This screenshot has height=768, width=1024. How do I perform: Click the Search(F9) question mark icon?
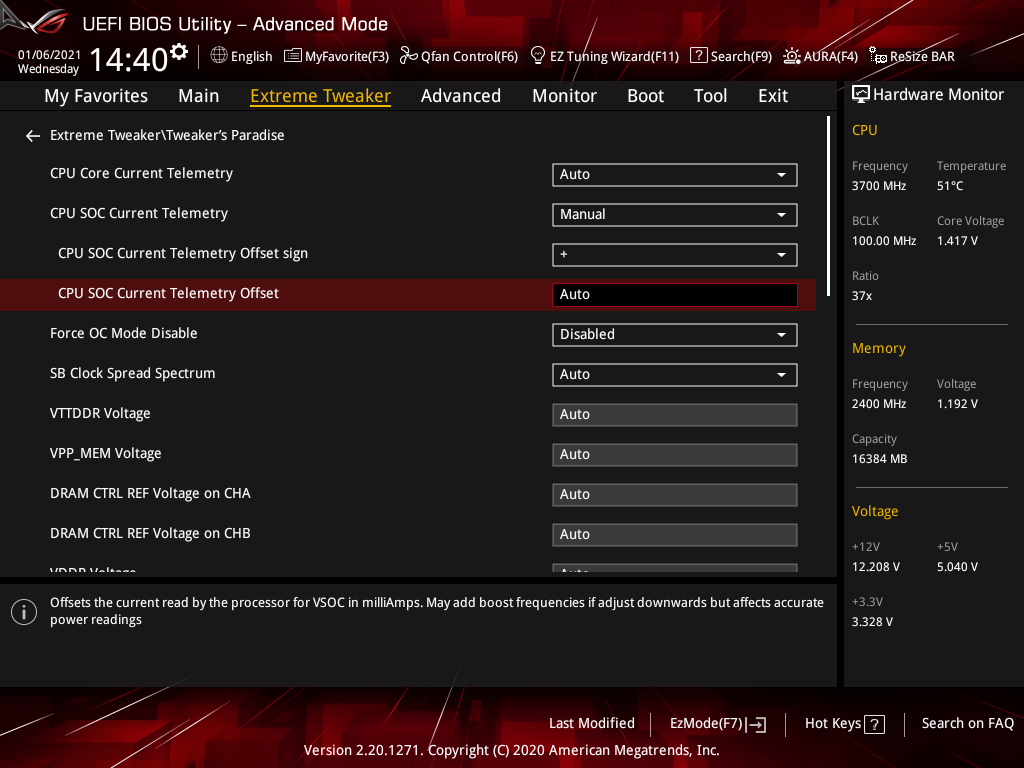click(x=698, y=56)
